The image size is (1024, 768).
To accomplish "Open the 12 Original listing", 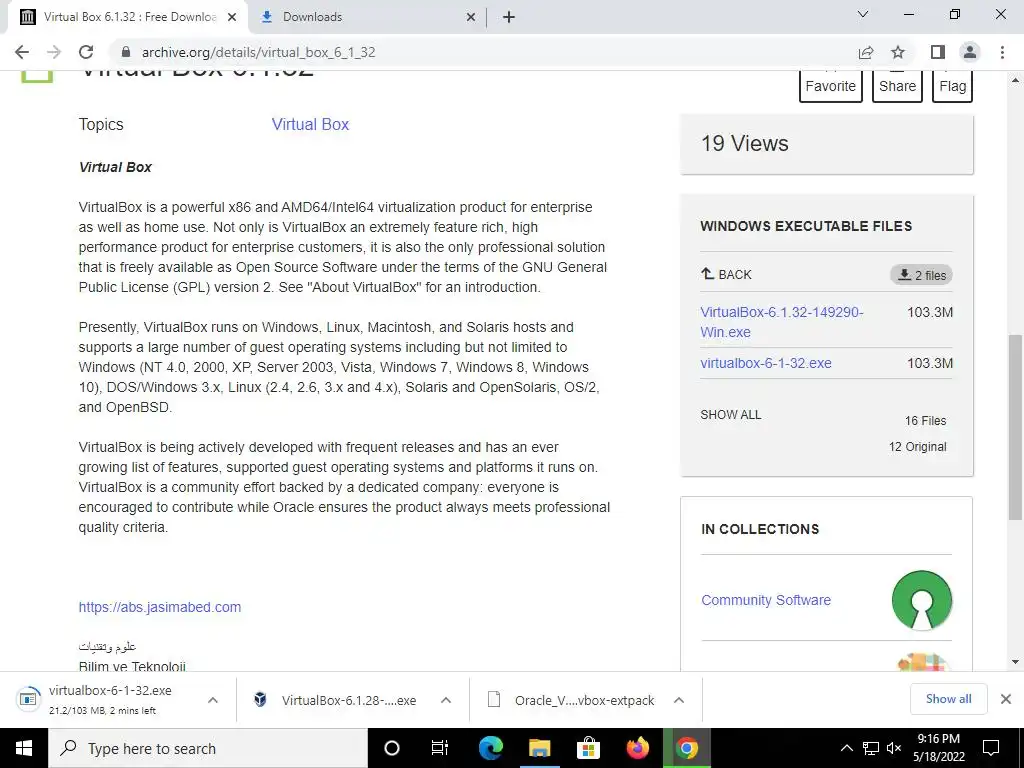I will 918,447.
